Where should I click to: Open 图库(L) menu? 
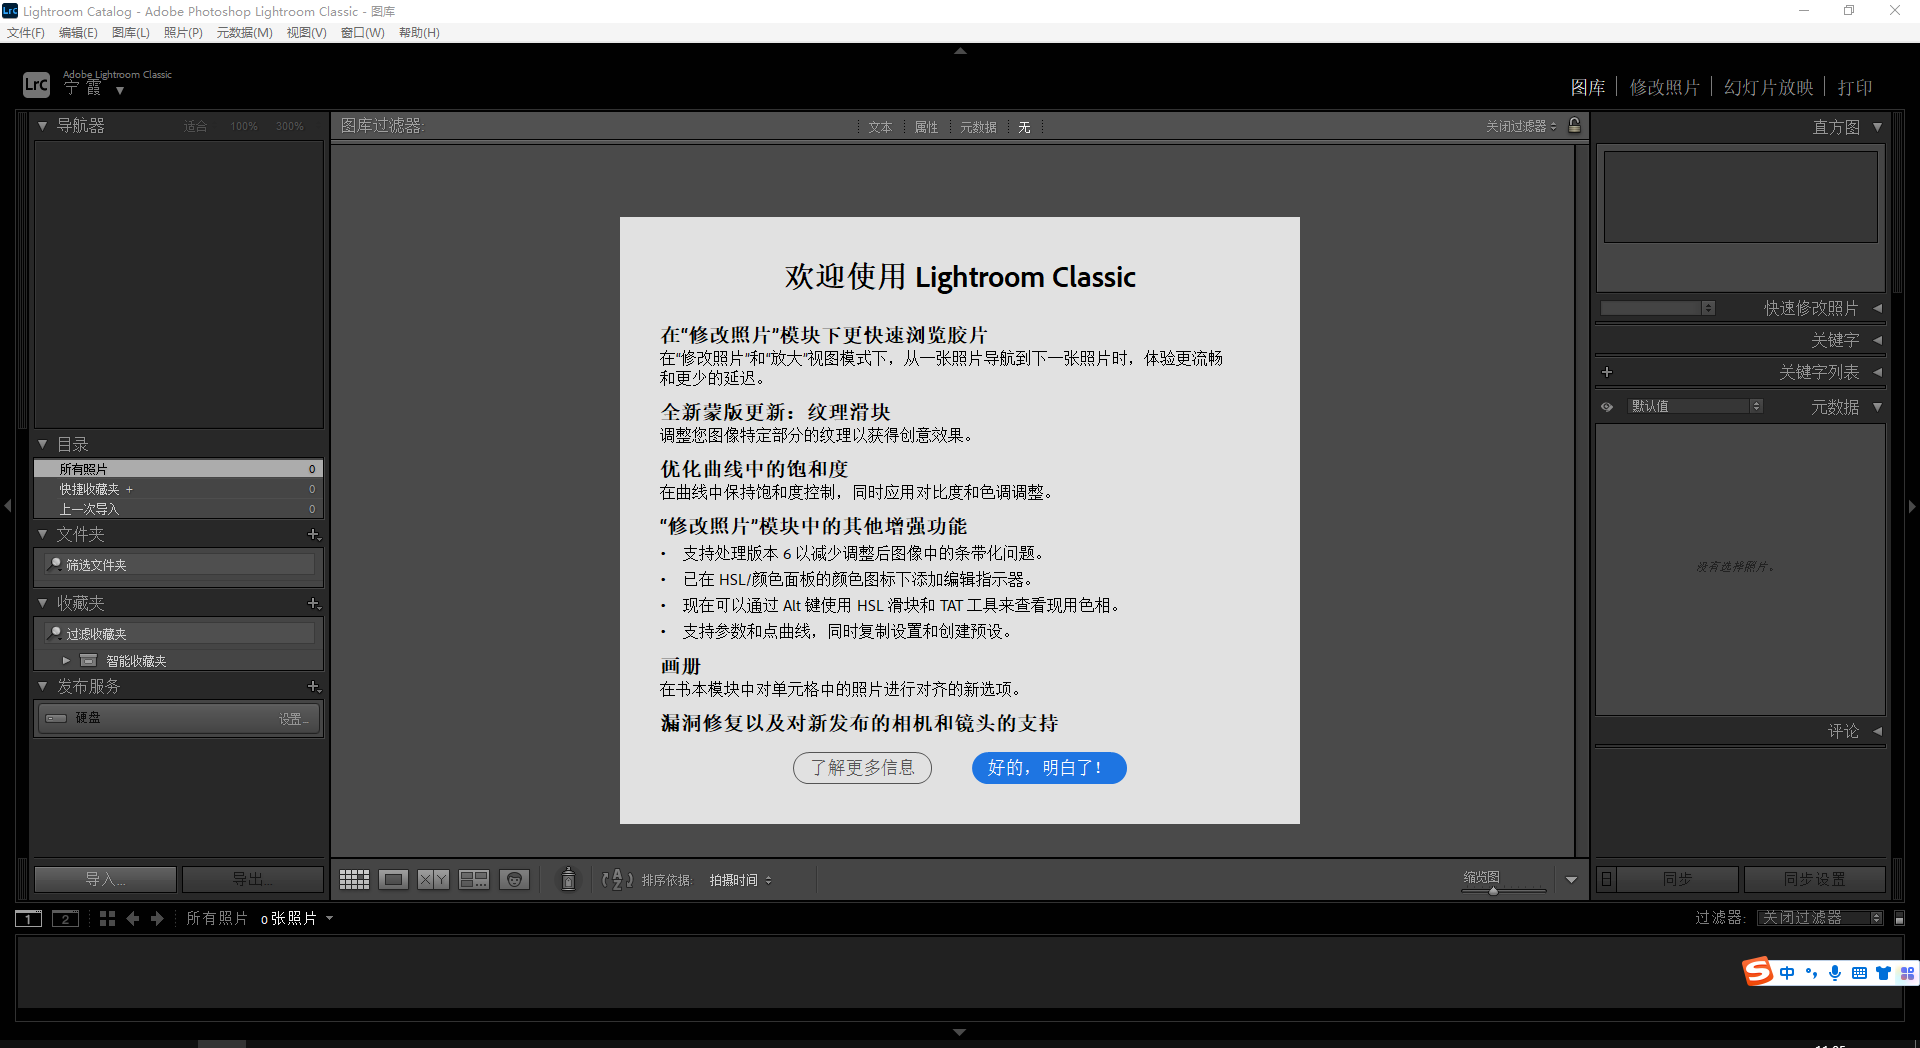point(131,32)
